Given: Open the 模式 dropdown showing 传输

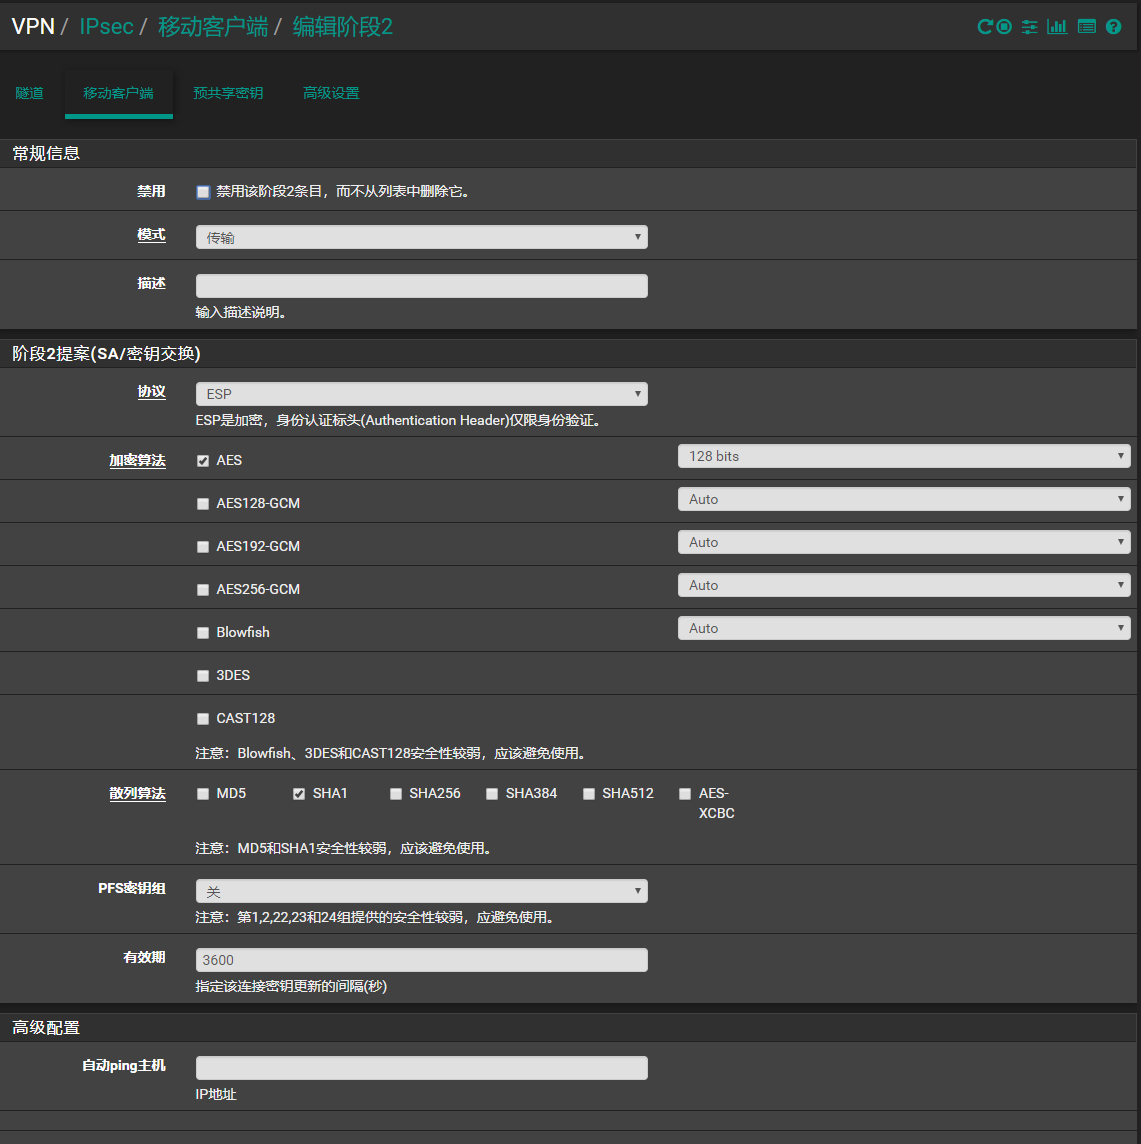Looking at the screenshot, I should coord(421,237).
